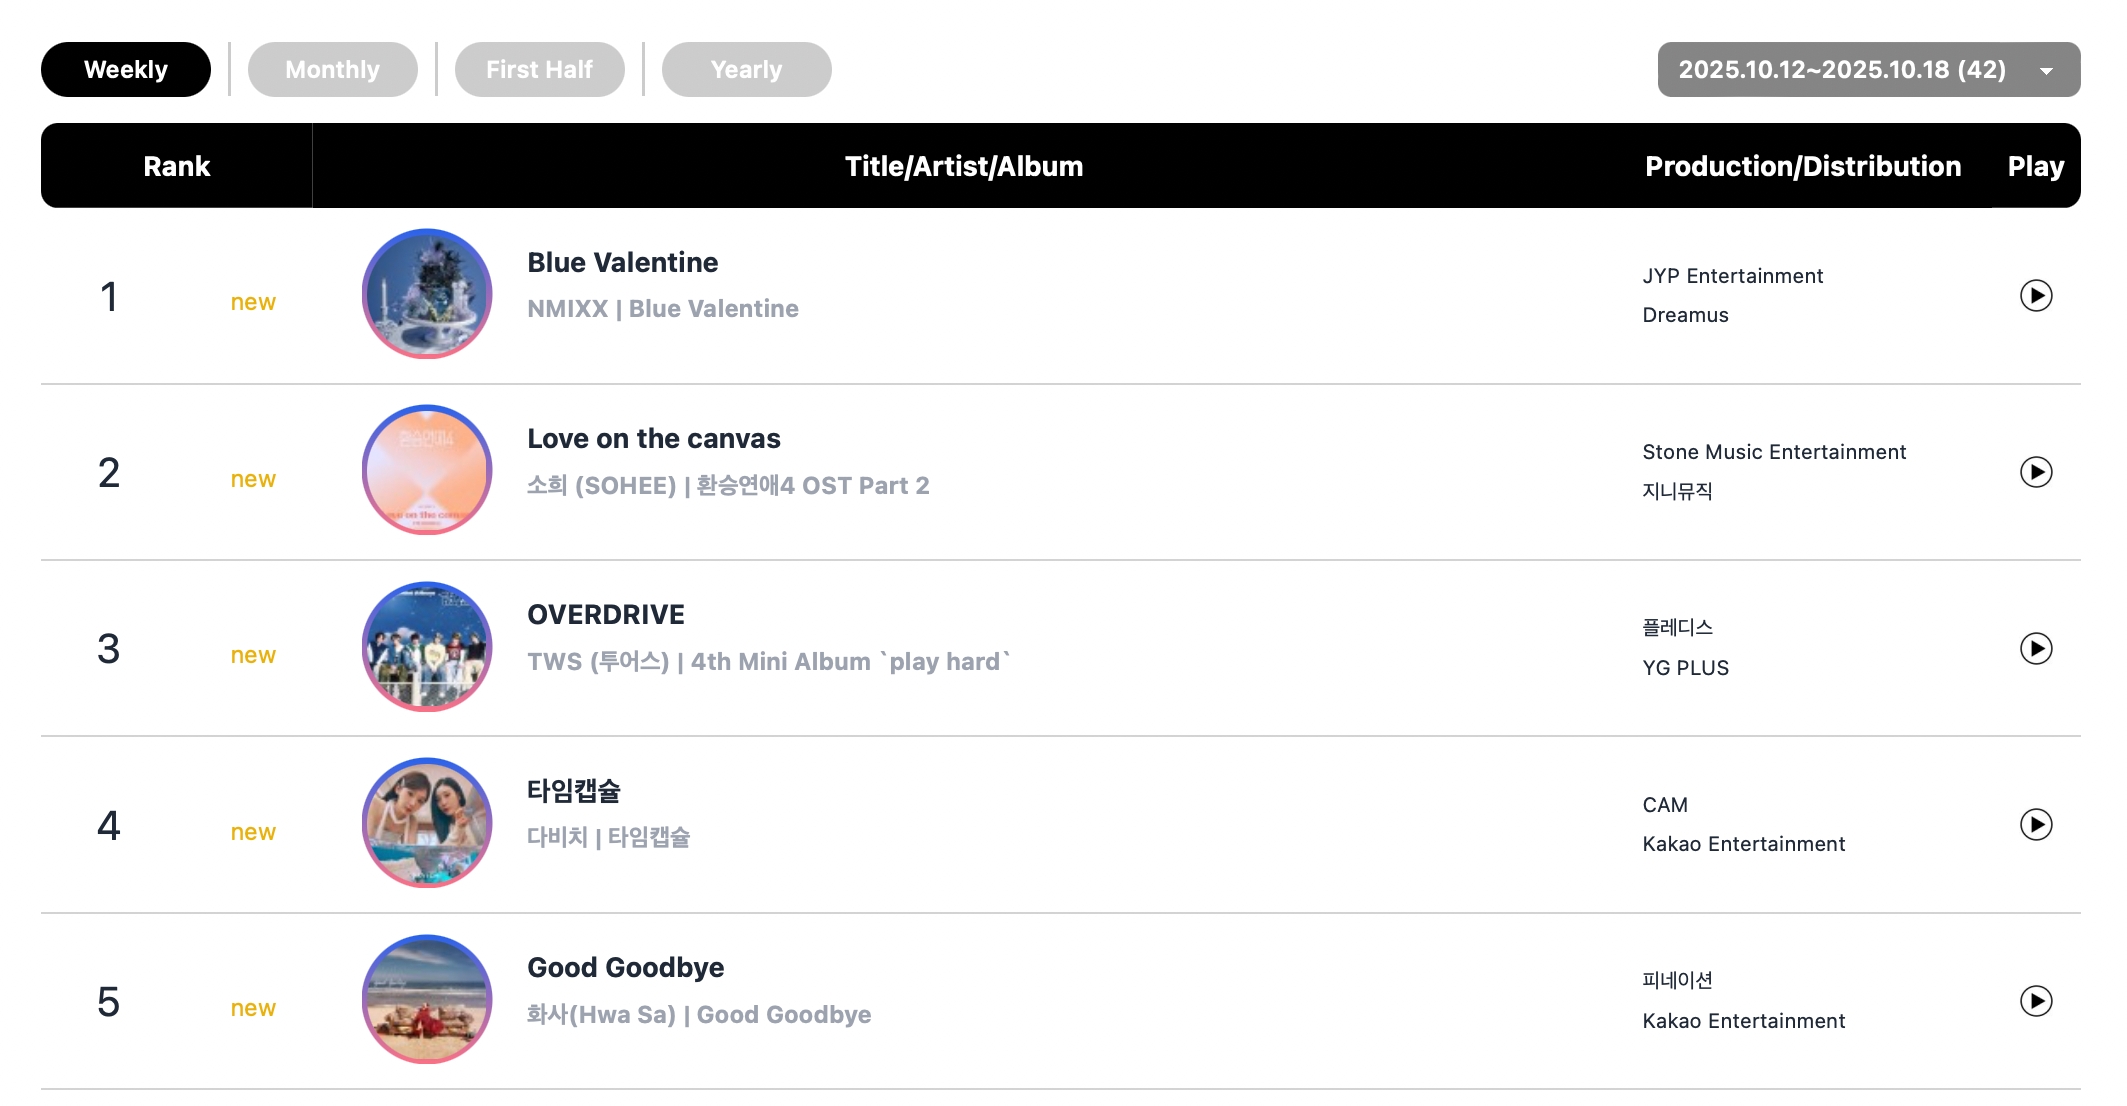Click the 다비치 타임캡슐 album cover
The width and height of the screenshot is (2127, 1106).
[x=427, y=823]
